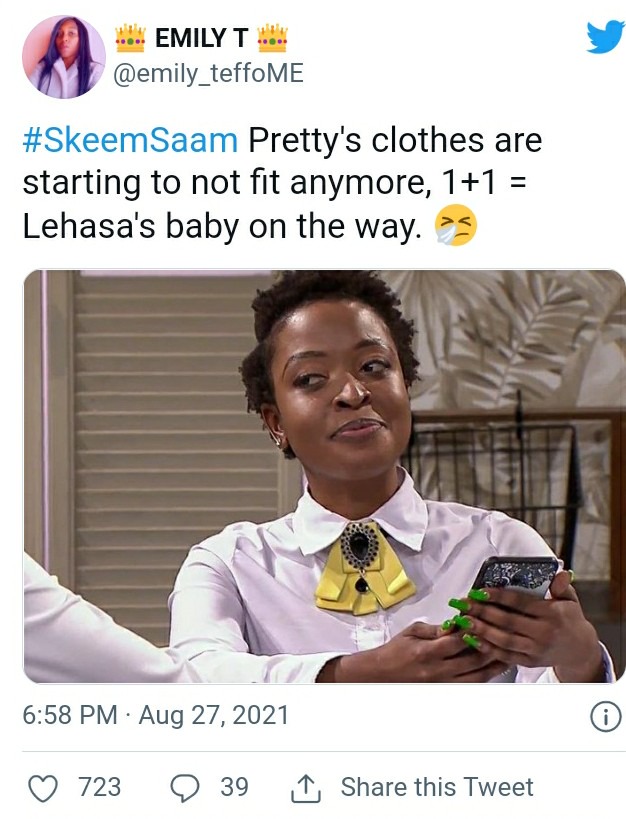
Task: Open the @emily_teffoME handle
Action: point(208,73)
